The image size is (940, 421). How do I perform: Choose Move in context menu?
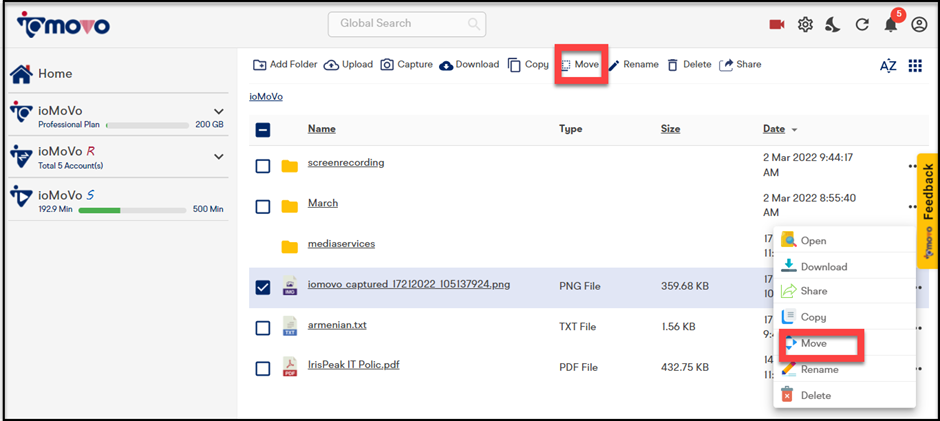tap(844, 344)
